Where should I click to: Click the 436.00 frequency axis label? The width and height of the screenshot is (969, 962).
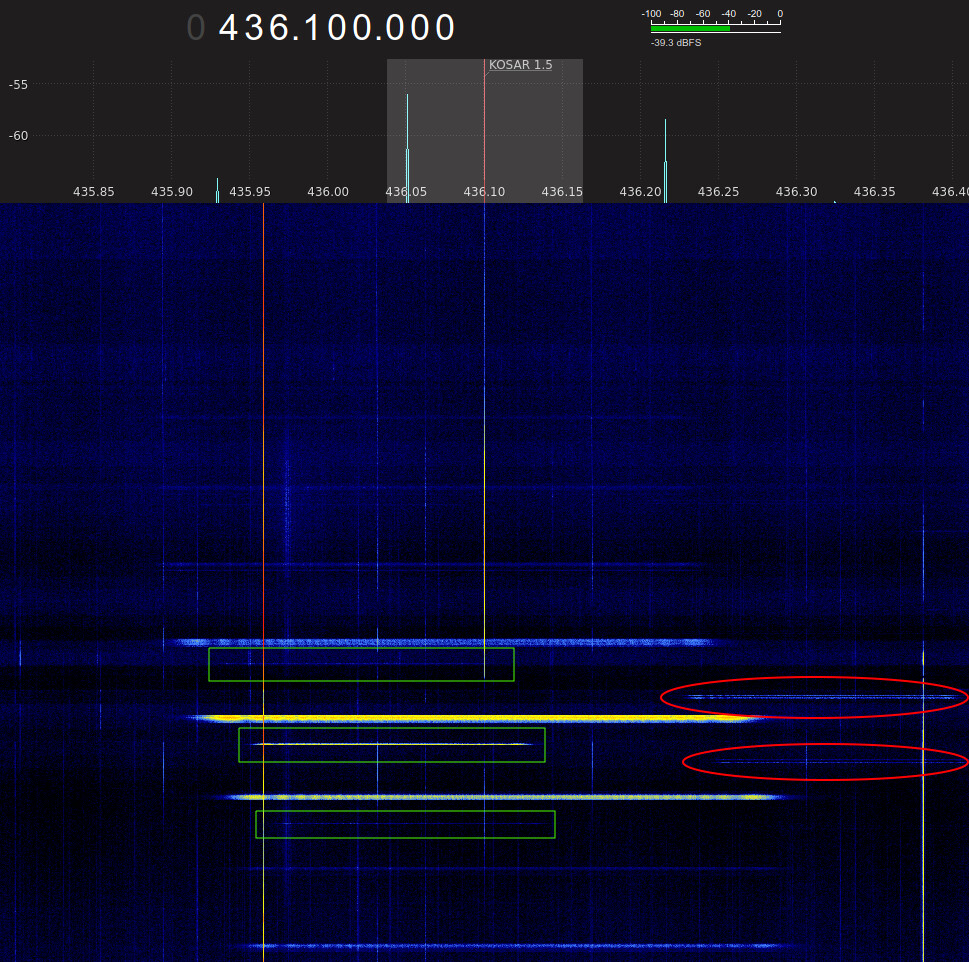coord(328,191)
